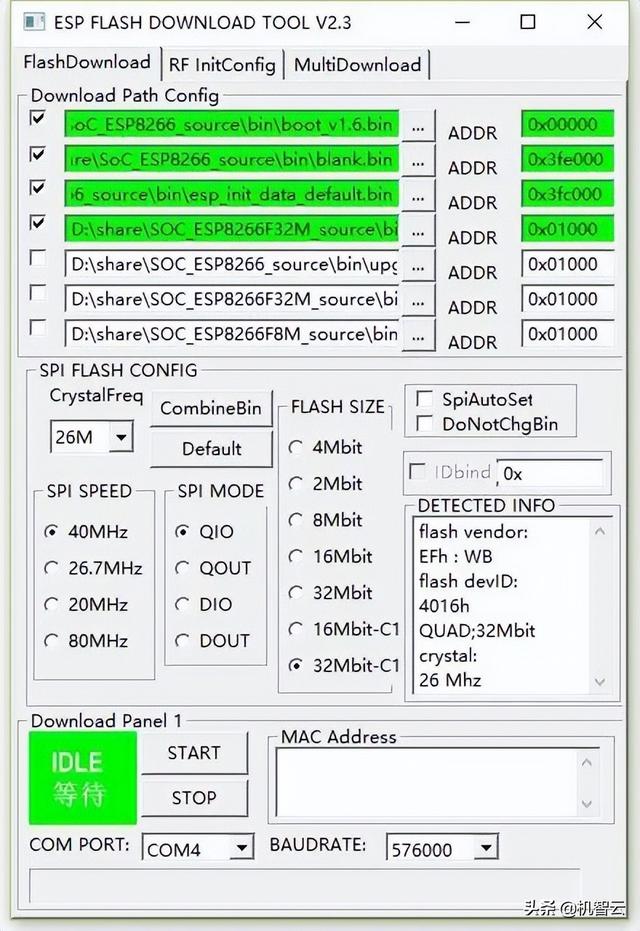640x931 pixels.
Task: Close the ESP Flash Download Tool window
Action: 594,23
